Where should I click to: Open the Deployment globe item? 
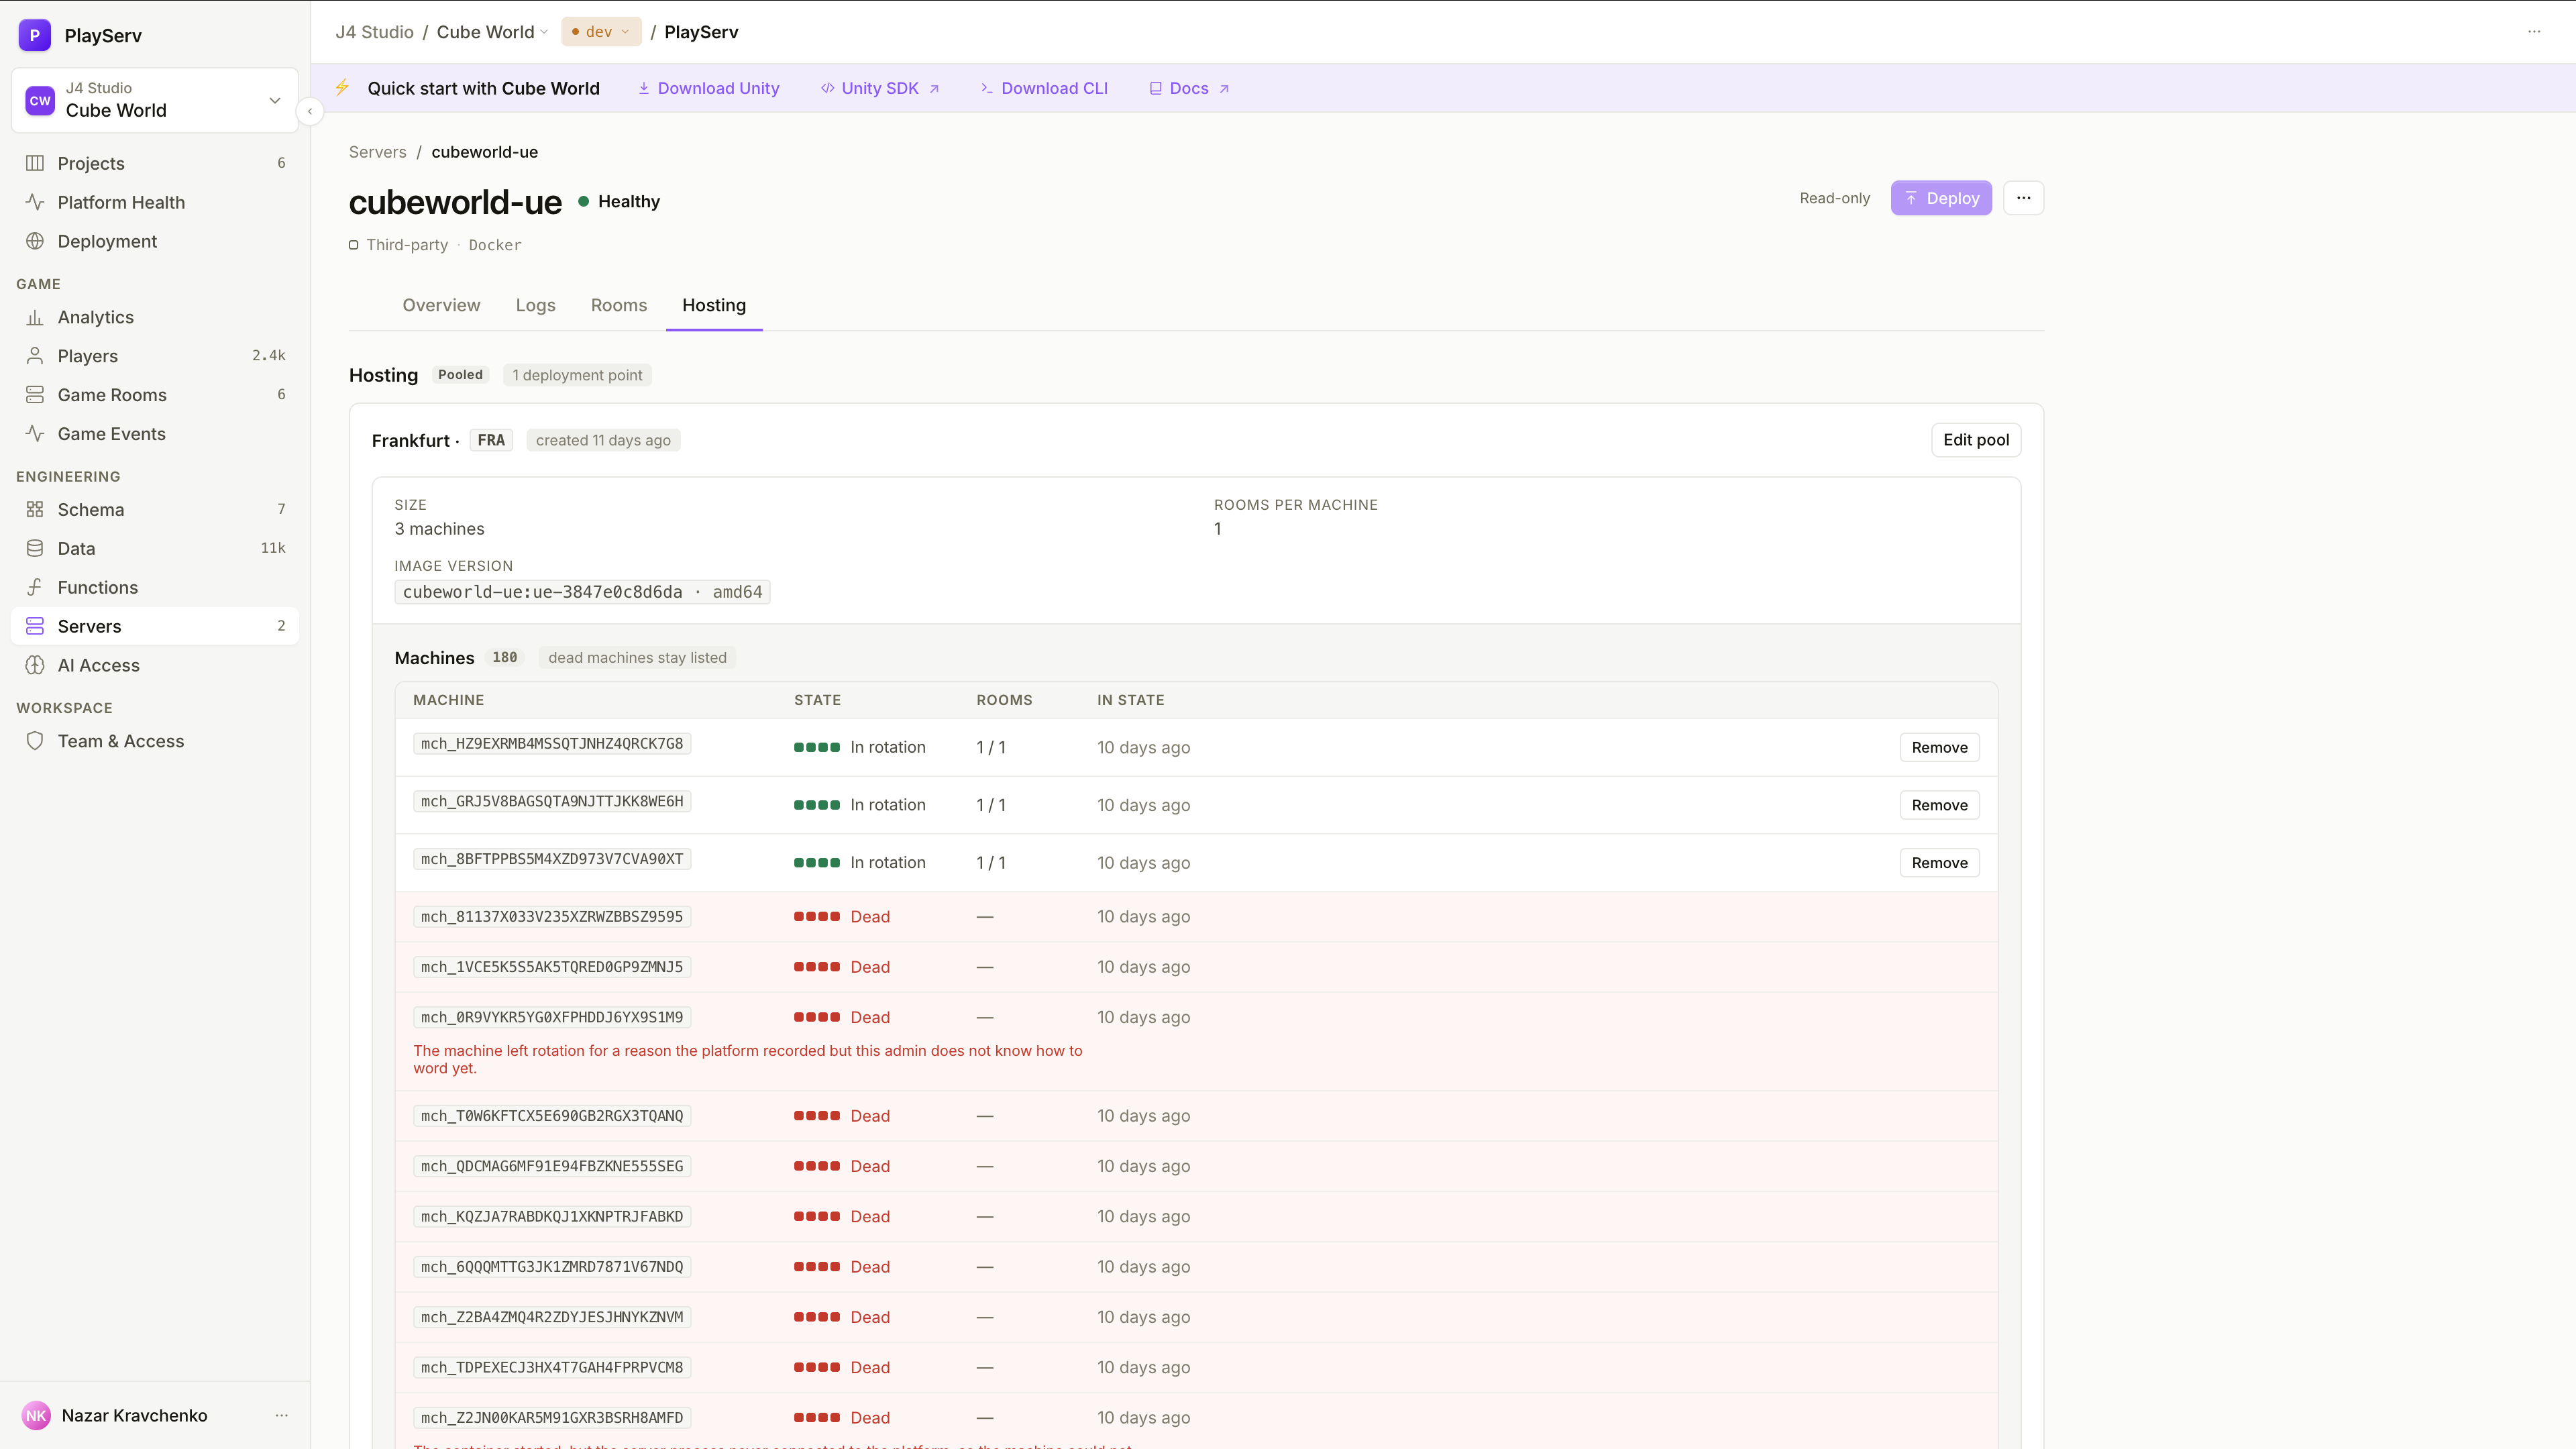coord(155,241)
